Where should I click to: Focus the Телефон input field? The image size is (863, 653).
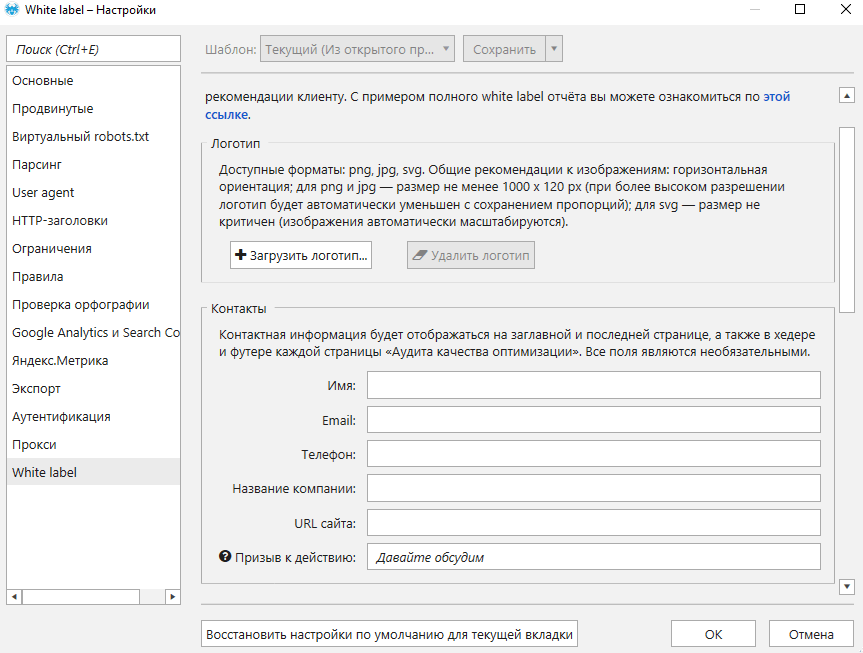click(594, 454)
